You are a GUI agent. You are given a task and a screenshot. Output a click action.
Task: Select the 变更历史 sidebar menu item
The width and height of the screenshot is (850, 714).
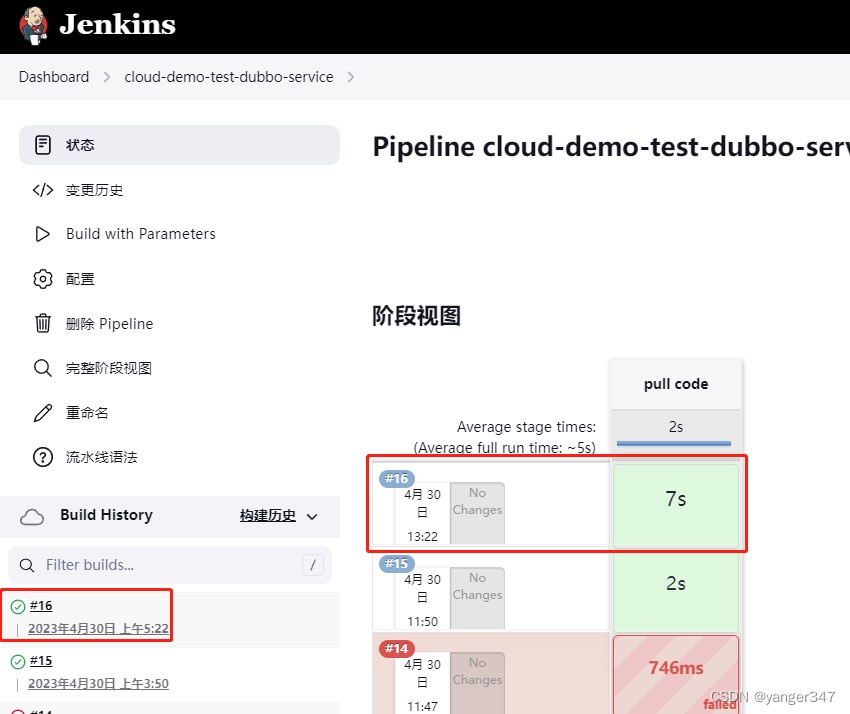click(x=95, y=190)
